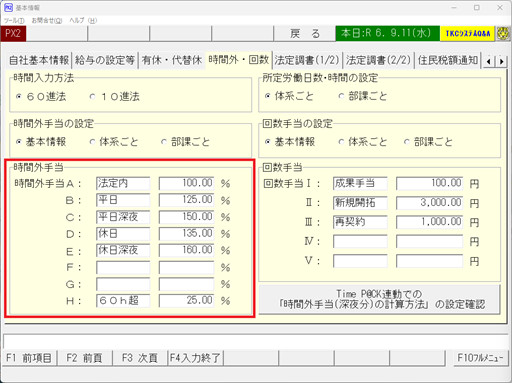Open the ヘルプ menu
Screen dimensions: 512x383
83,20
